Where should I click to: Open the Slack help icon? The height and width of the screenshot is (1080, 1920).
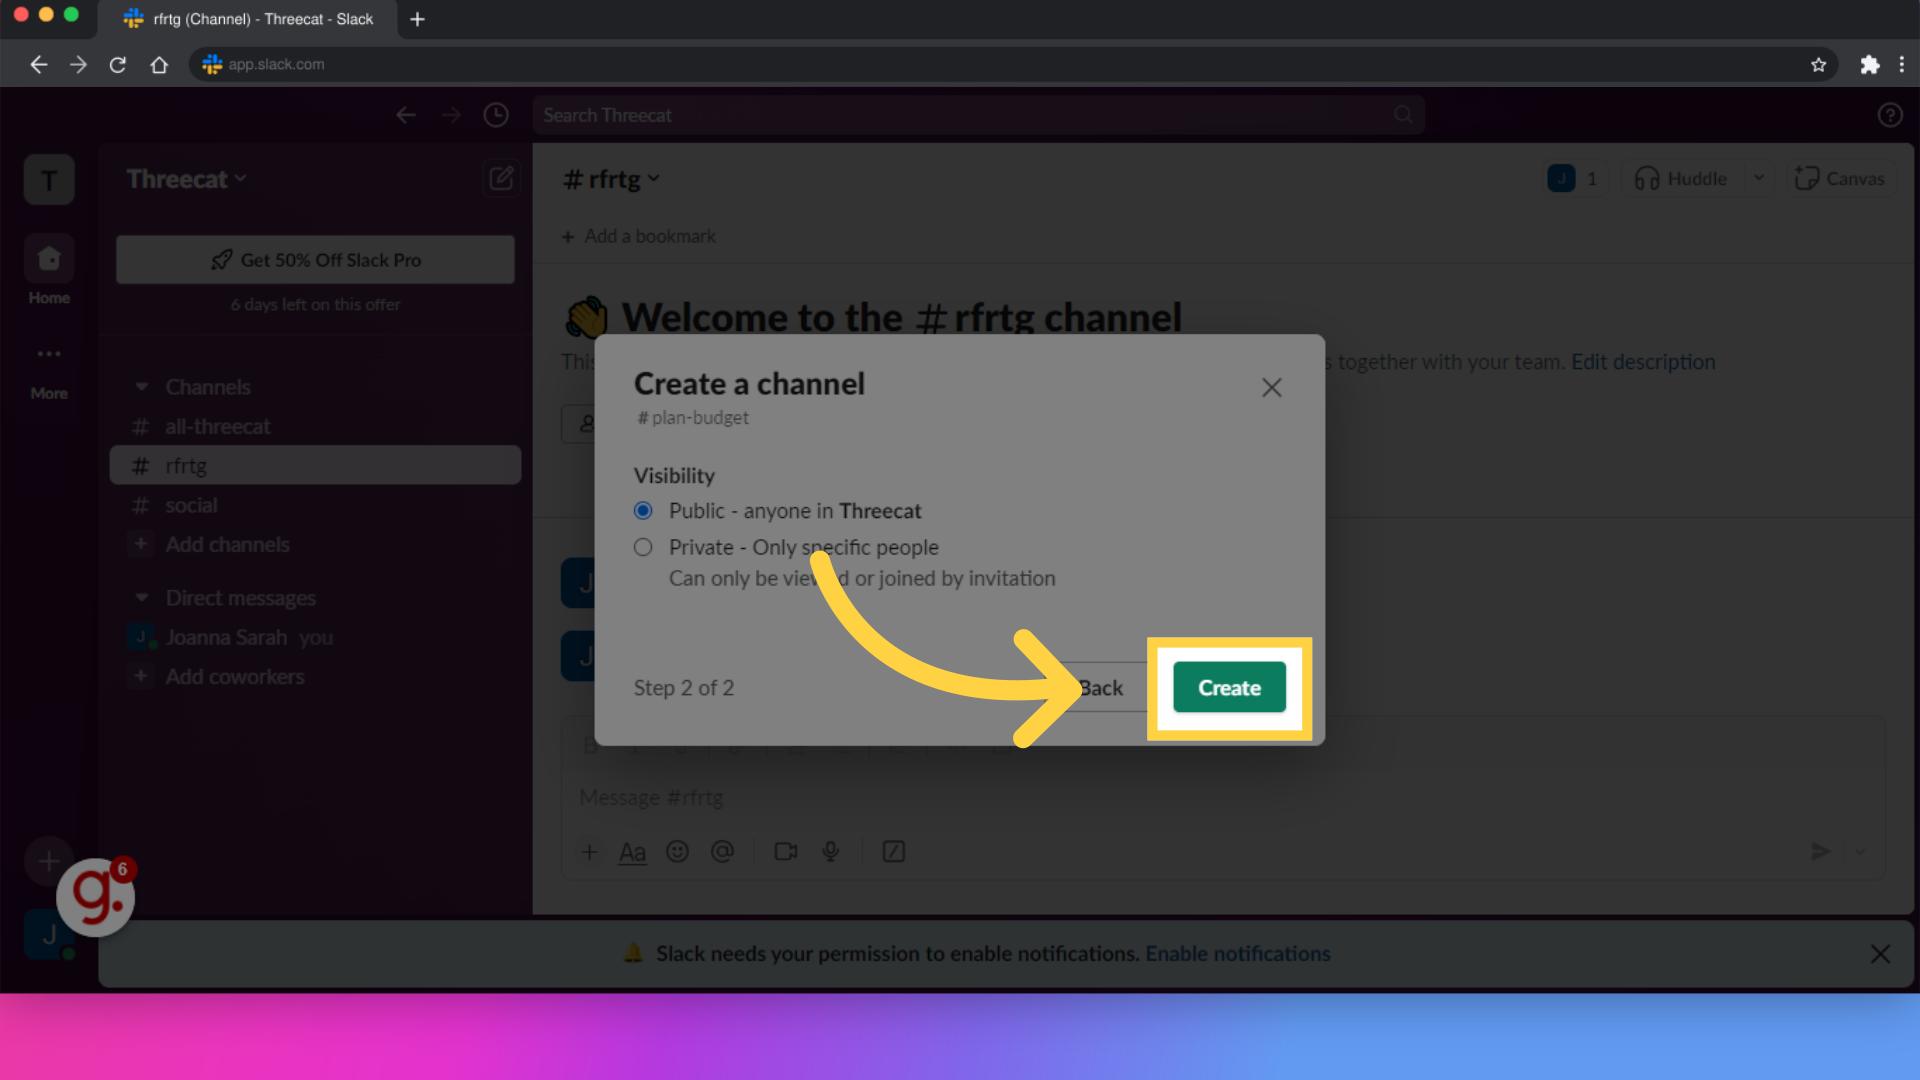1889,116
